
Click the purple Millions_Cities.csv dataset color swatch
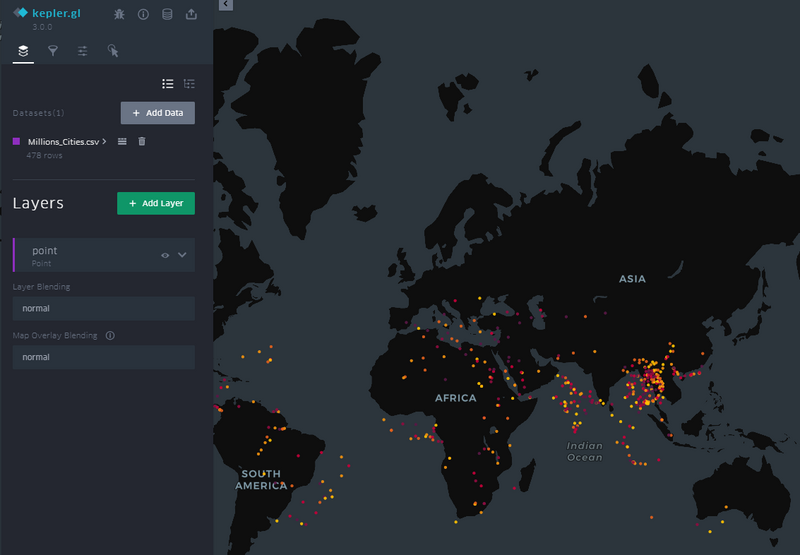coord(17,142)
